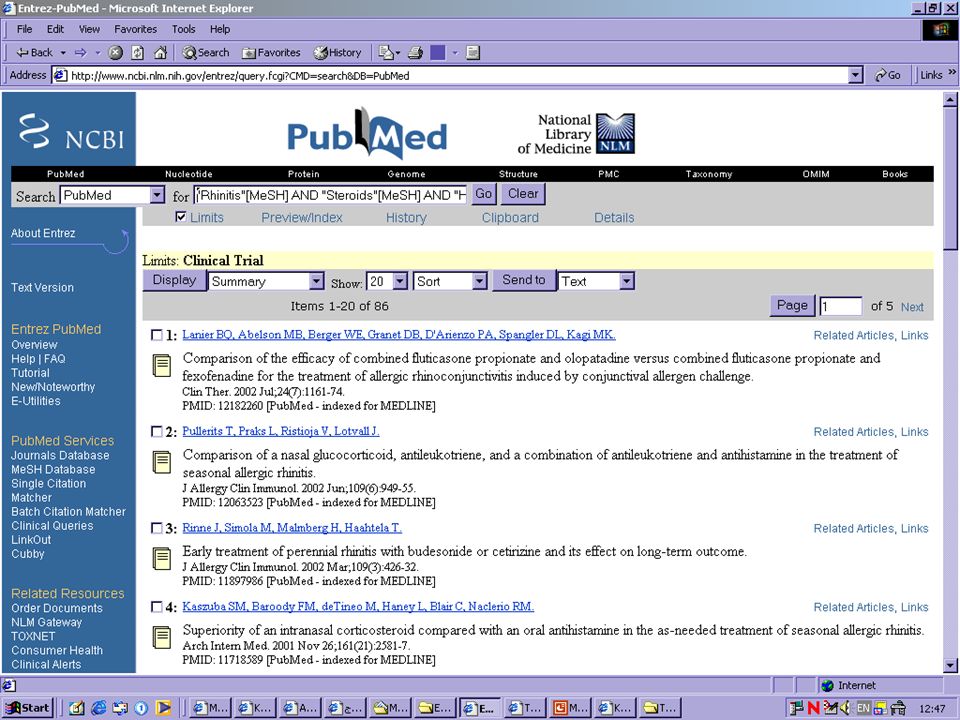Click the National Library of Medicine logo
960x720 pixels.
tap(576, 133)
